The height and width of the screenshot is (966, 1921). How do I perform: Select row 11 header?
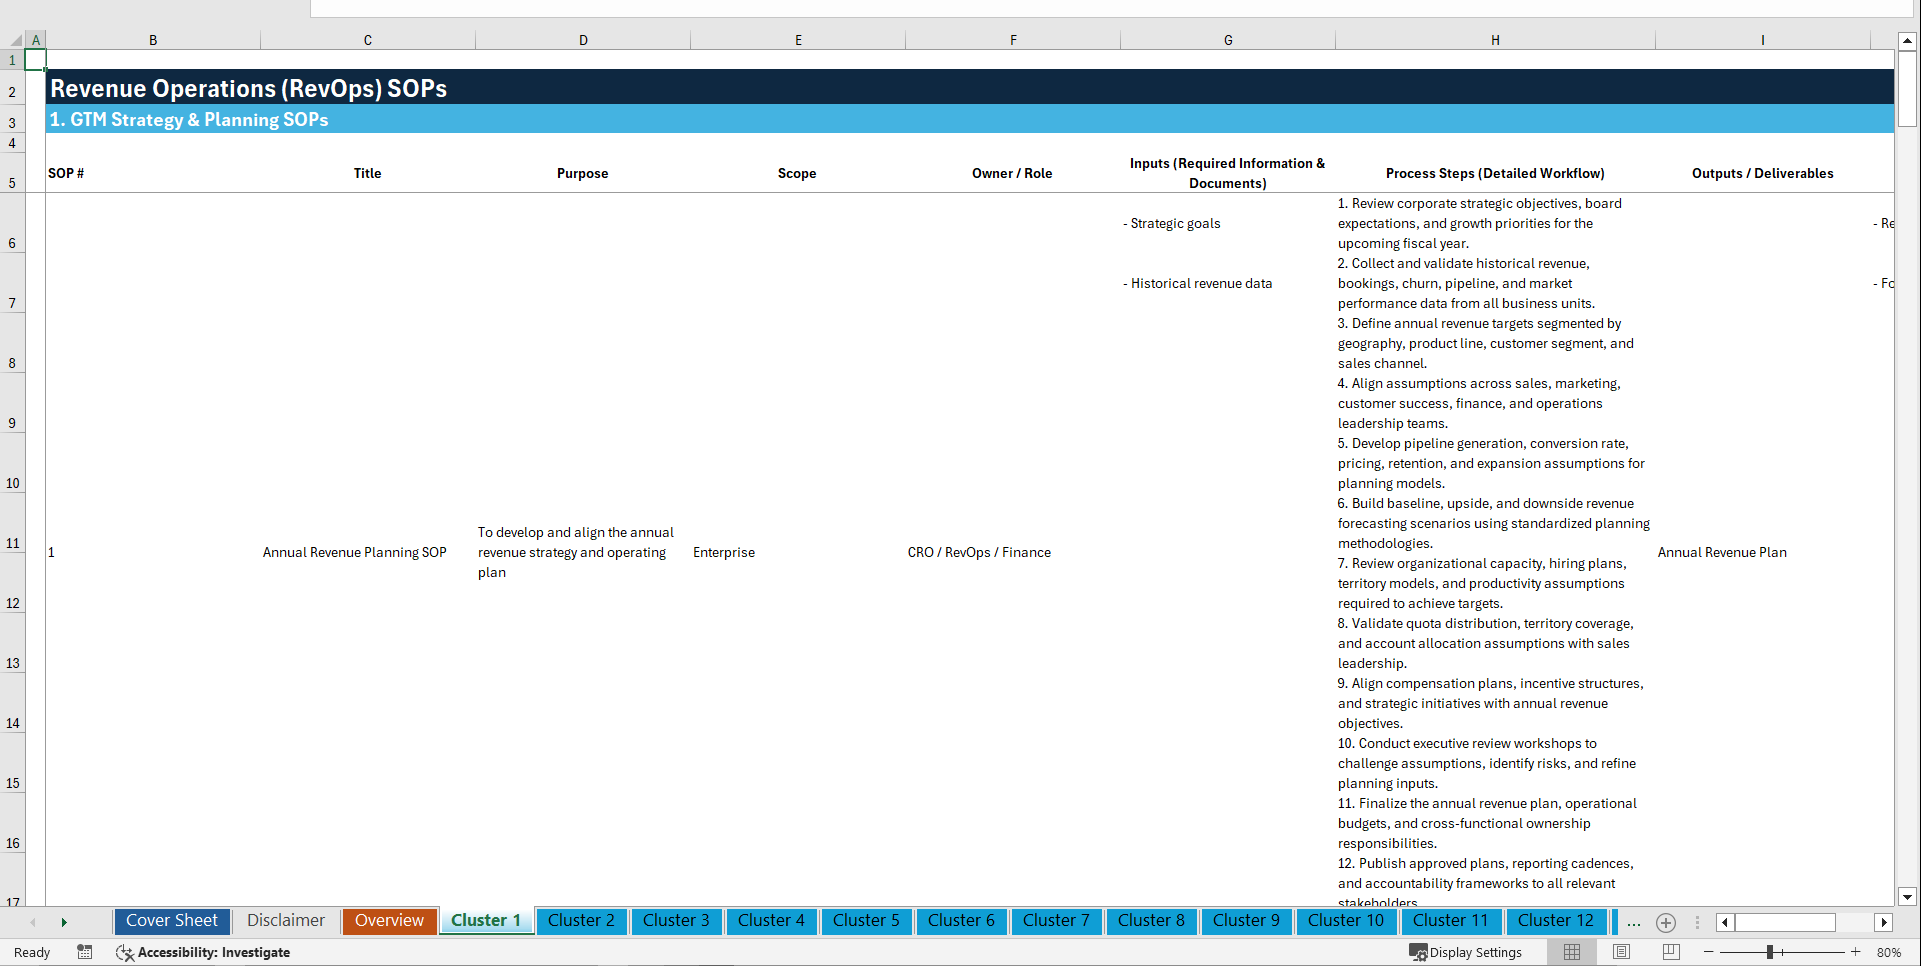(12, 524)
